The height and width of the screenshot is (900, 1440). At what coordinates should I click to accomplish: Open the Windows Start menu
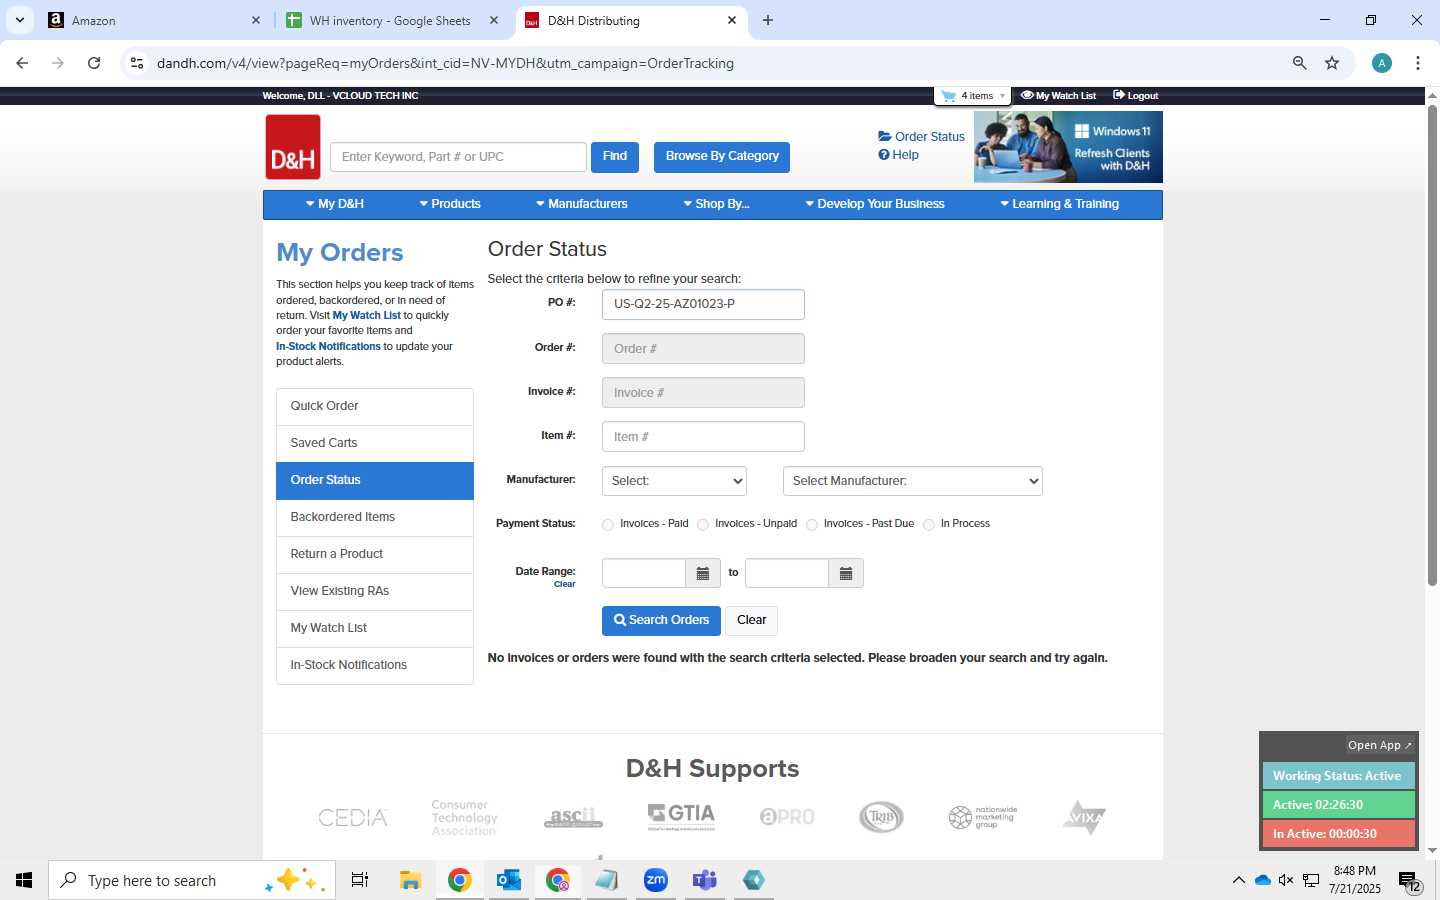(x=24, y=880)
